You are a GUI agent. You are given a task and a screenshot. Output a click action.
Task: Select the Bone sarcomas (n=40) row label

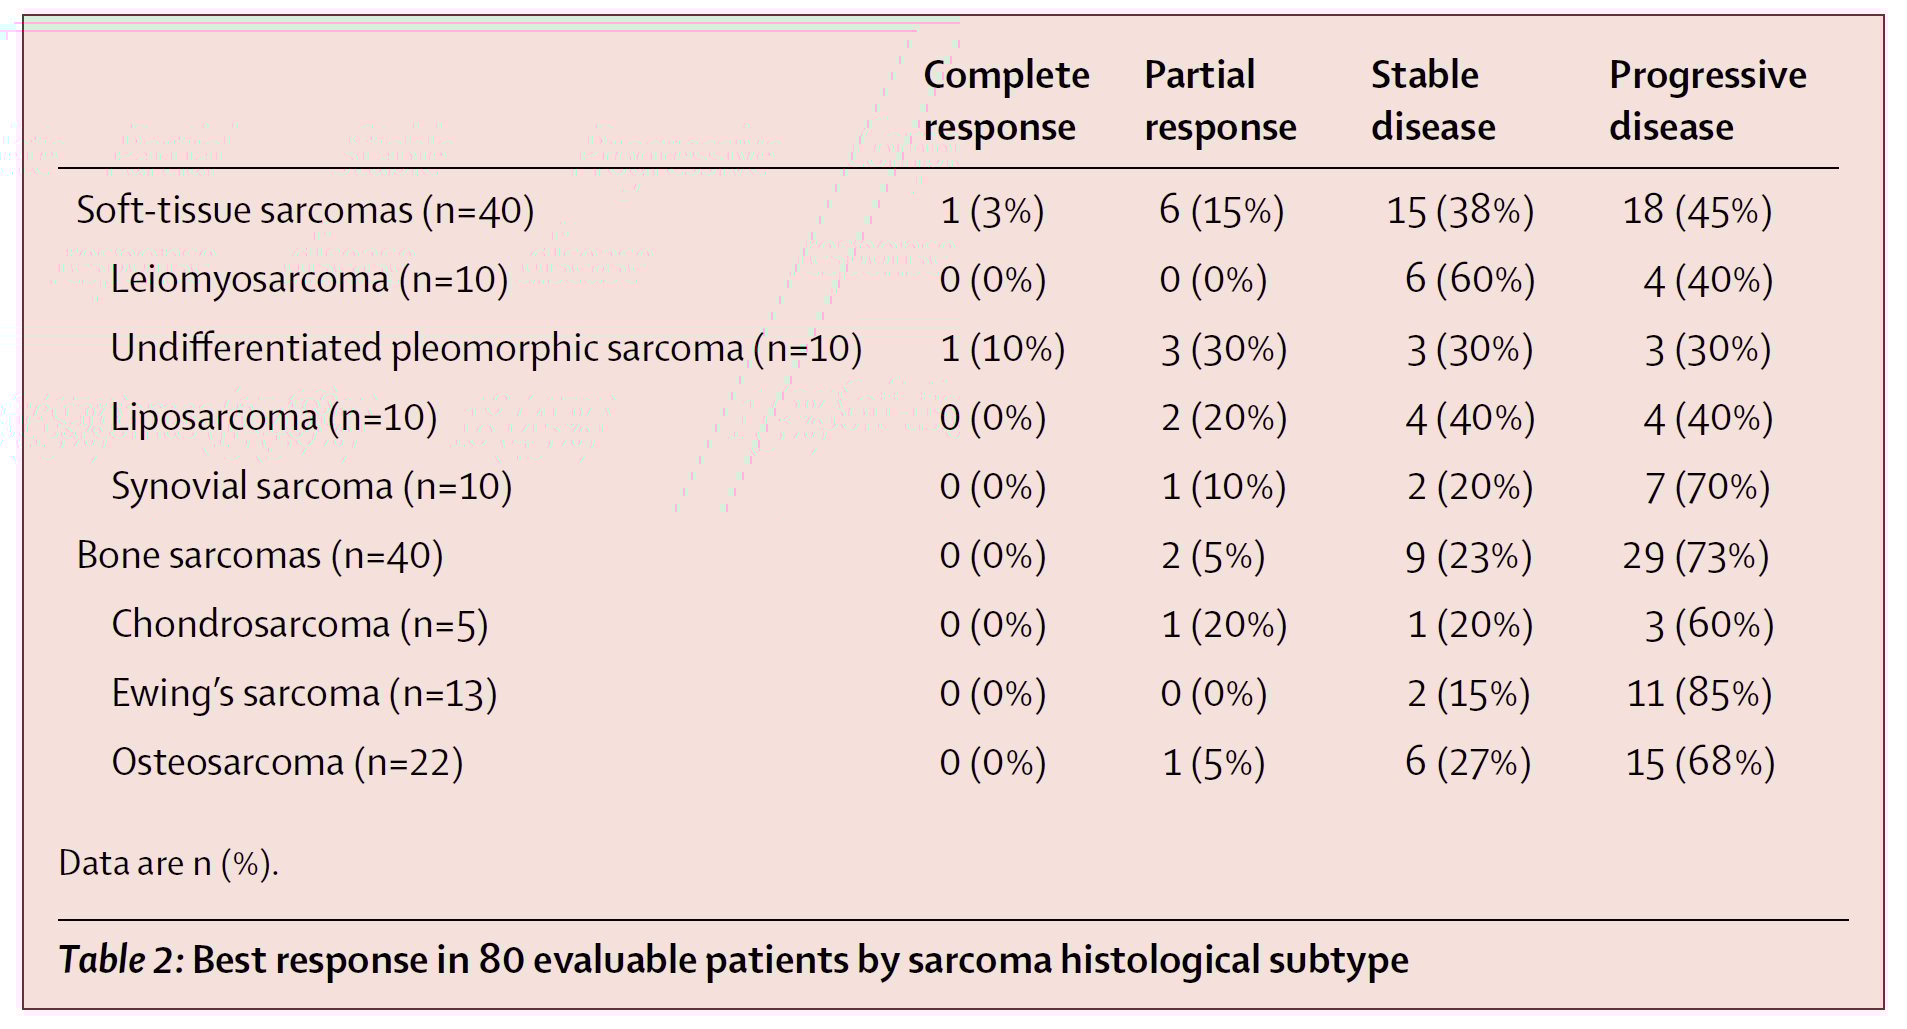point(259,556)
